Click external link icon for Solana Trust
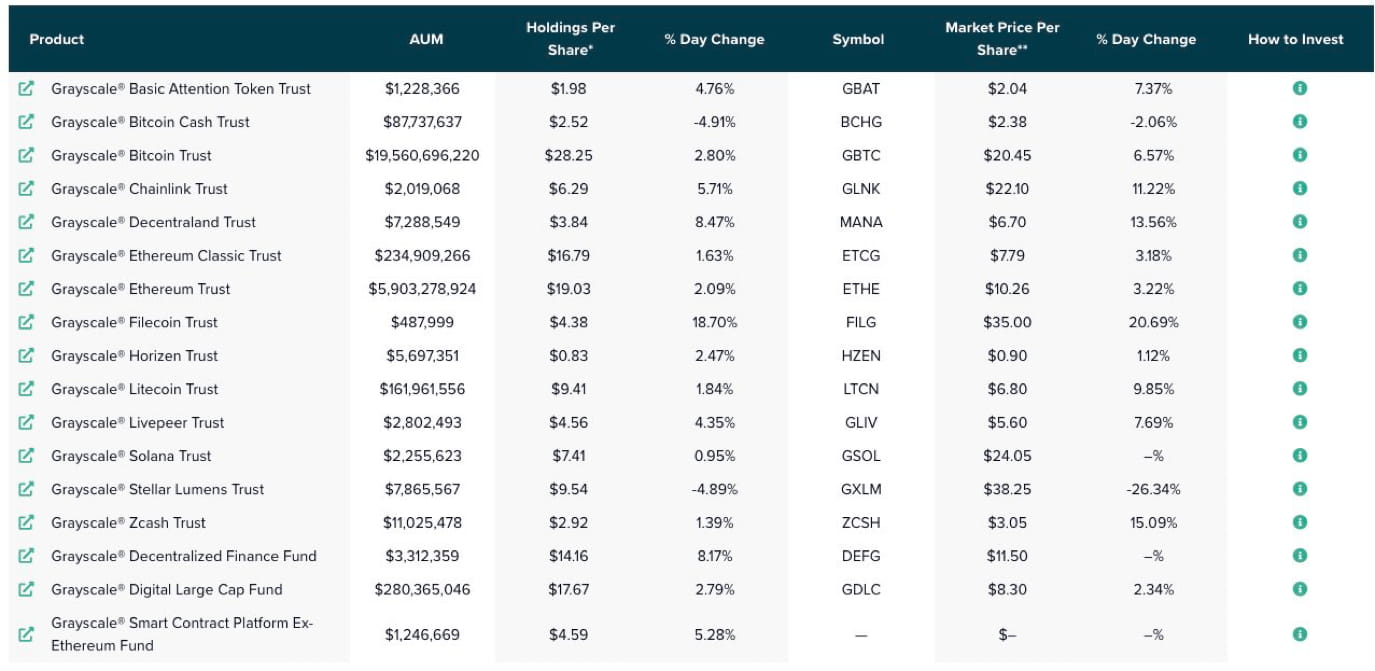The height and width of the screenshot is (671, 1375). 27,456
